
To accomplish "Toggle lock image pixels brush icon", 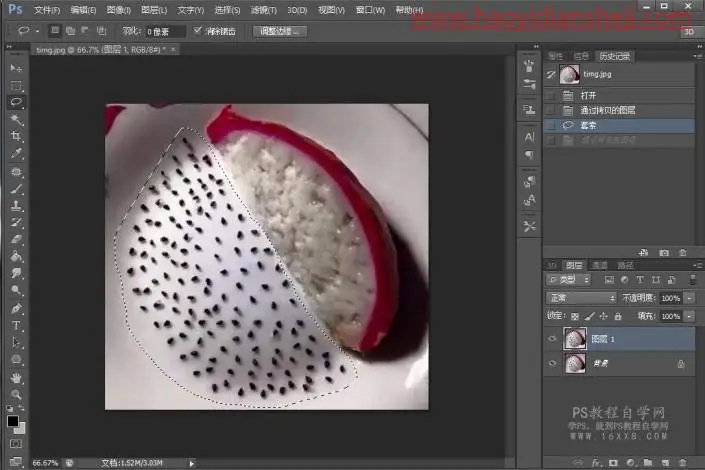I will click(589, 316).
